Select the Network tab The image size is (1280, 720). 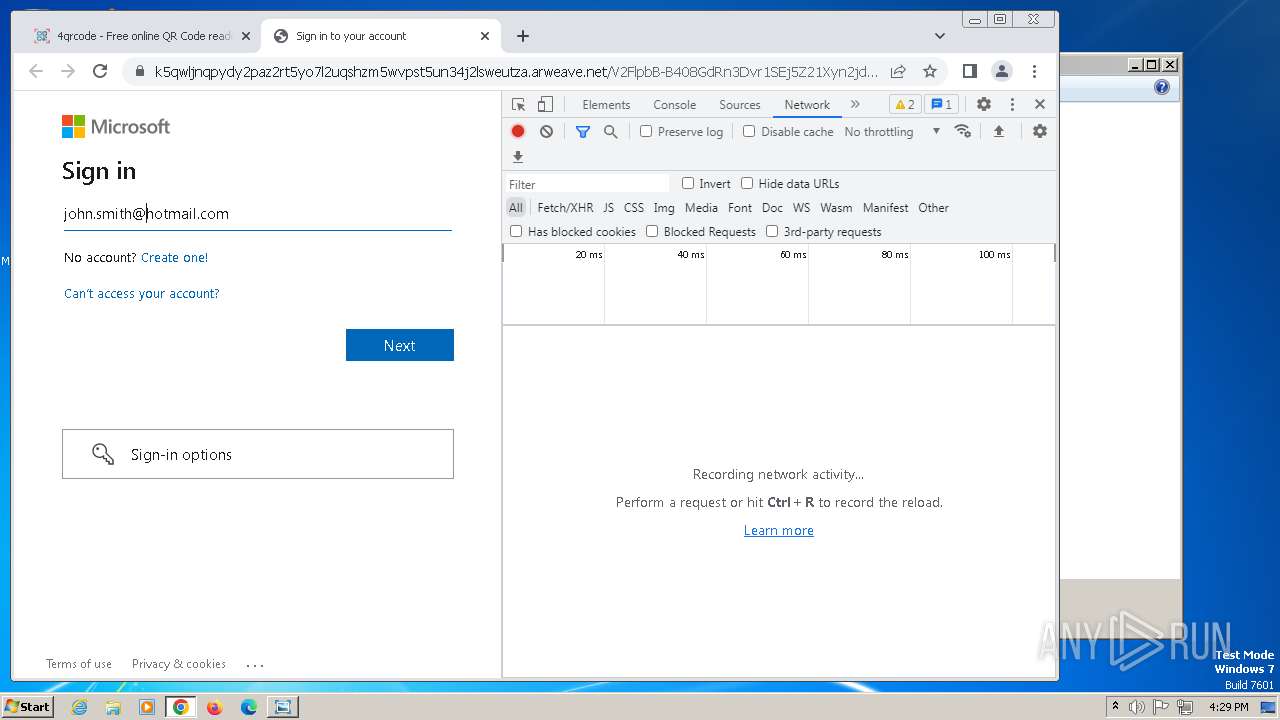point(807,104)
